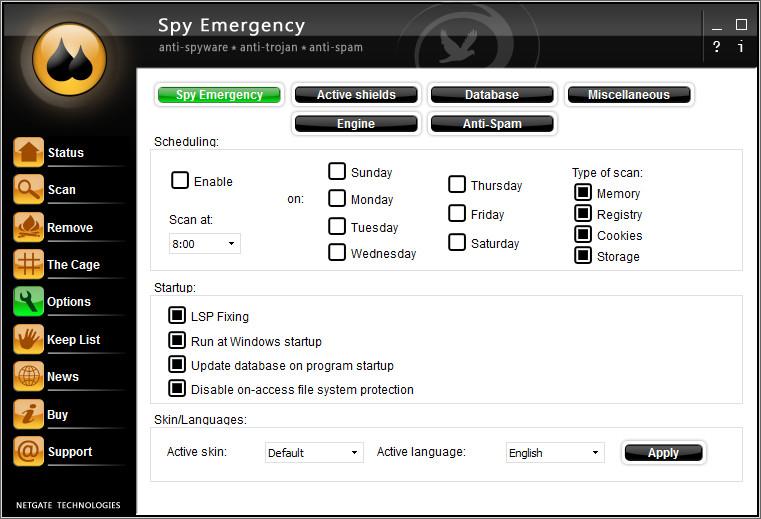The width and height of the screenshot is (761, 519).
Task: Open Keep List label in sidebar
Action: pyautogui.click(x=74, y=340)
